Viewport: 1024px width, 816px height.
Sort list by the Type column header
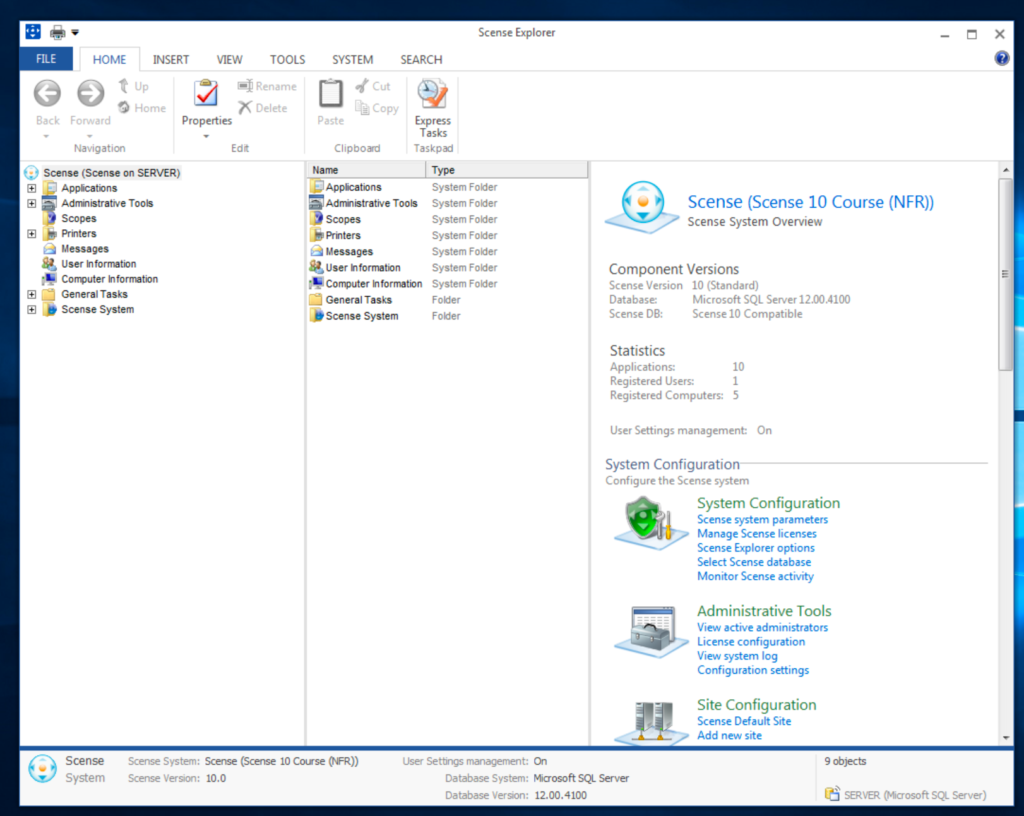[507, 170]
